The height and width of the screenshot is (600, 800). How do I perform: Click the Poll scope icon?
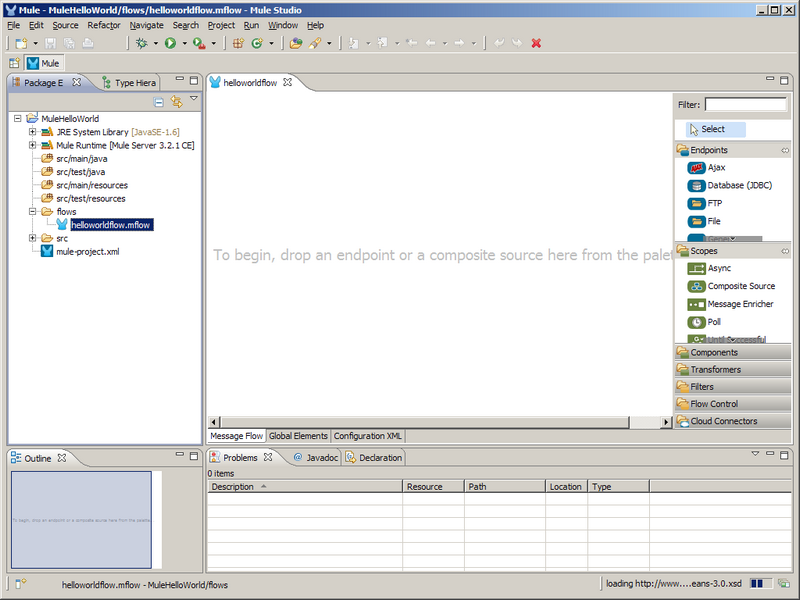point(696,322)
